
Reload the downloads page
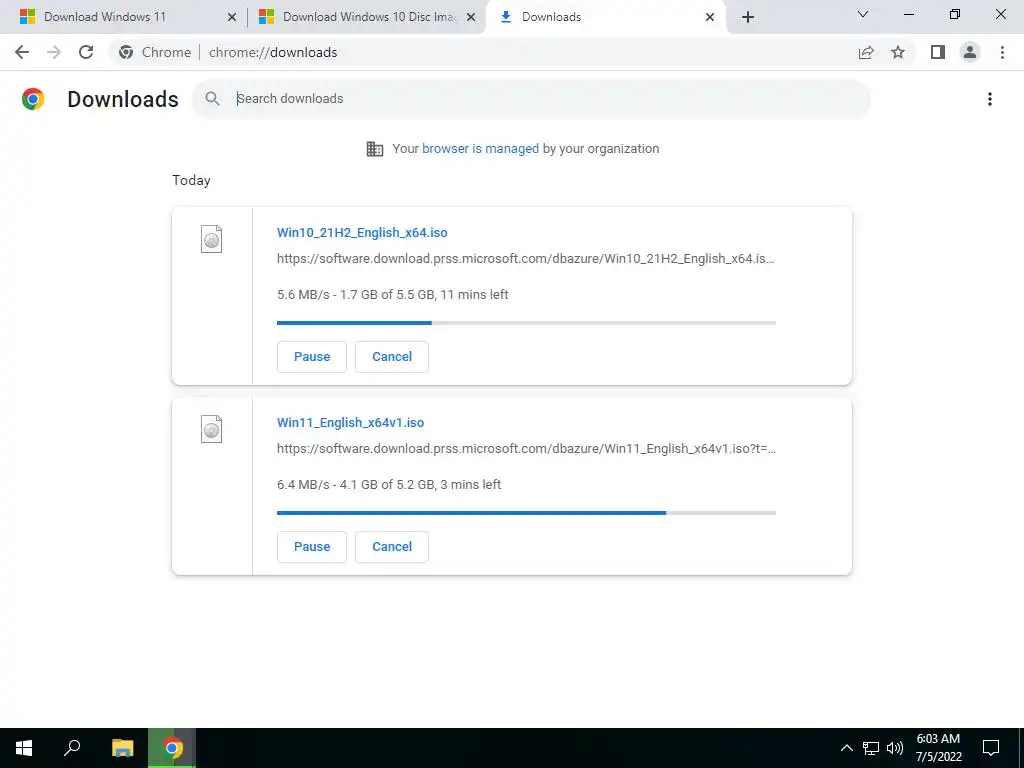pyautogui.click(x=86, y=52)
